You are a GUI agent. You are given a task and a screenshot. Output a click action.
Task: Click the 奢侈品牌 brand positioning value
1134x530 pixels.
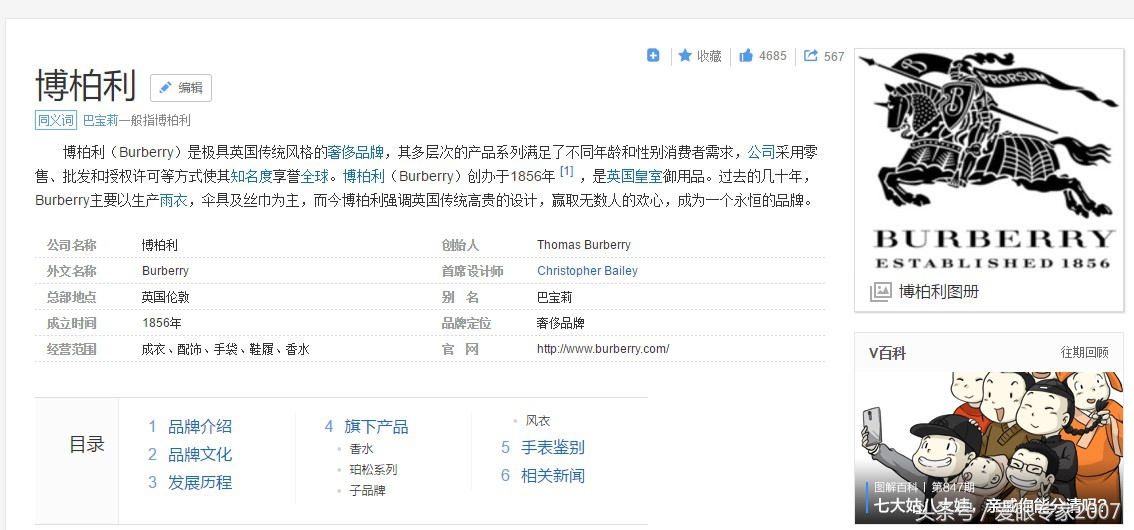(560, 323)
